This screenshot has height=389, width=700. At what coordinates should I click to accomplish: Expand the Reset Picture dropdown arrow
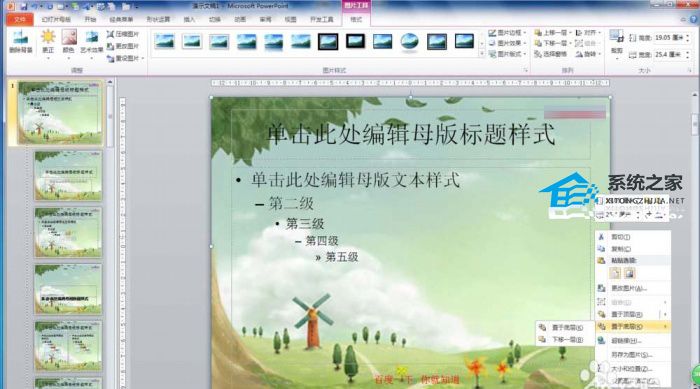coord(143,59)
